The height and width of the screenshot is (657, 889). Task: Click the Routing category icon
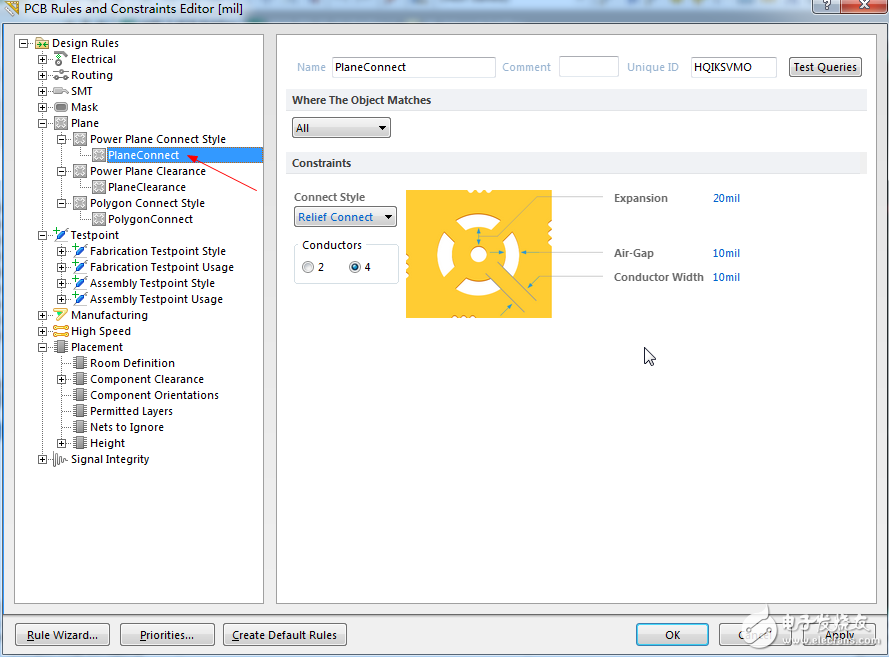coord(61,75)
